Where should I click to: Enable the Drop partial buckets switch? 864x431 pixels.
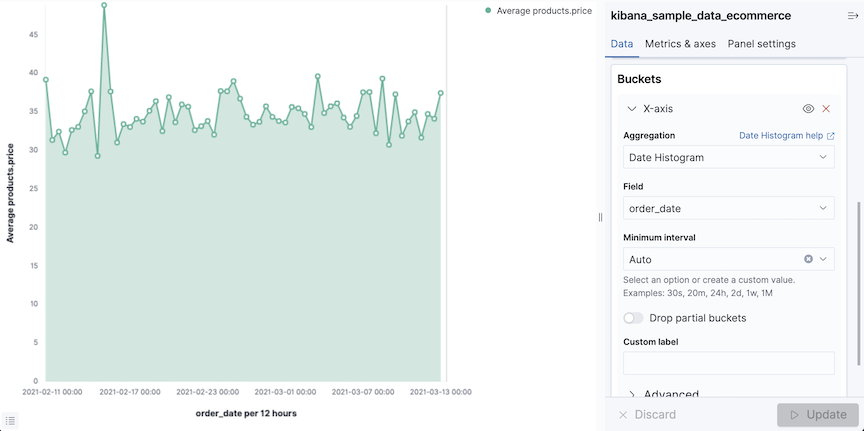[633, 318]
